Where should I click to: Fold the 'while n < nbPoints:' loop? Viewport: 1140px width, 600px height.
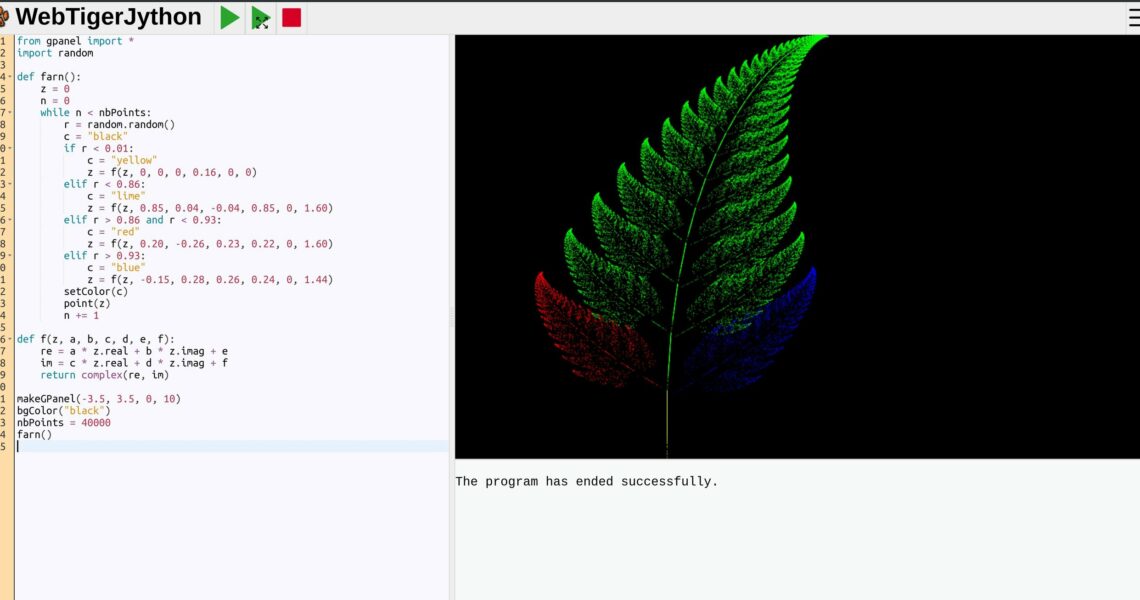point(11,113)
